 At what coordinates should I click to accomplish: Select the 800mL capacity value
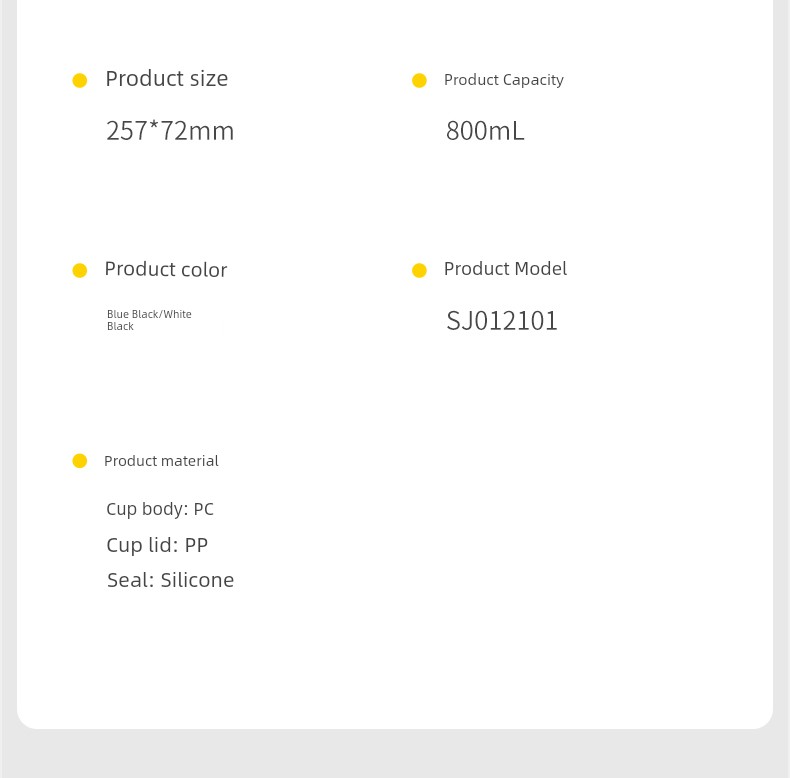point(485,131)
